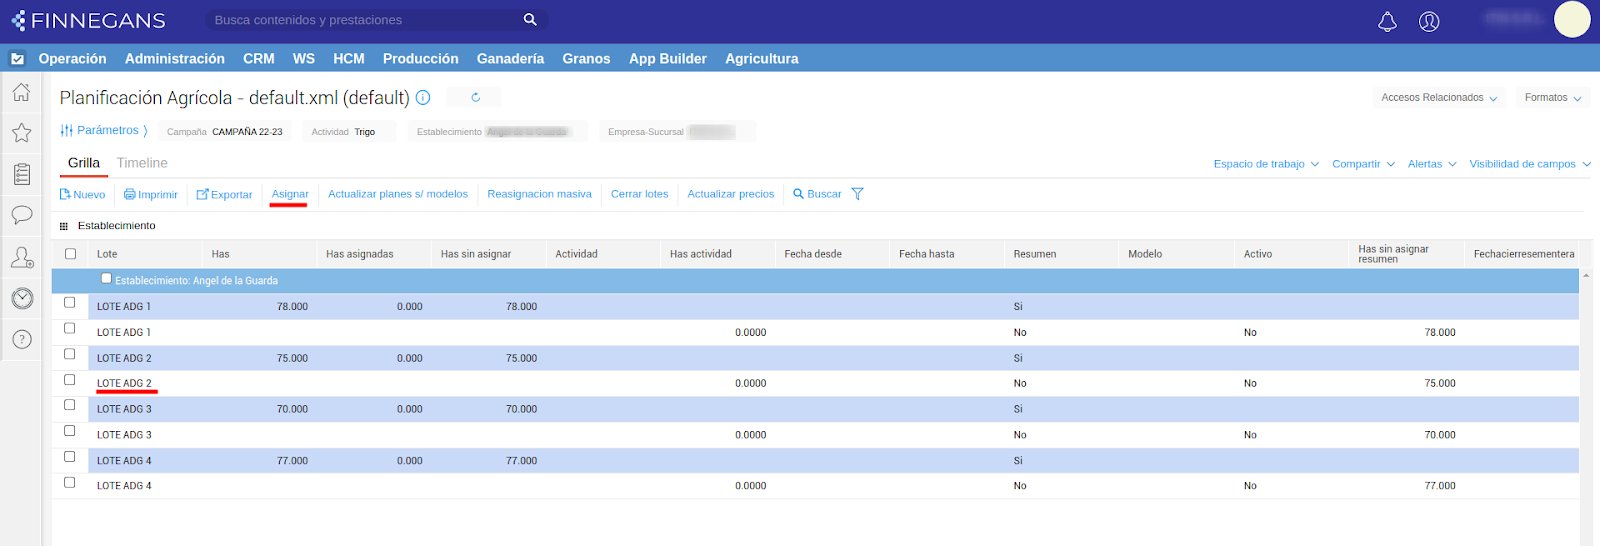
Task: Click the clipboard icon in sidebar
Action: point(21,174)
